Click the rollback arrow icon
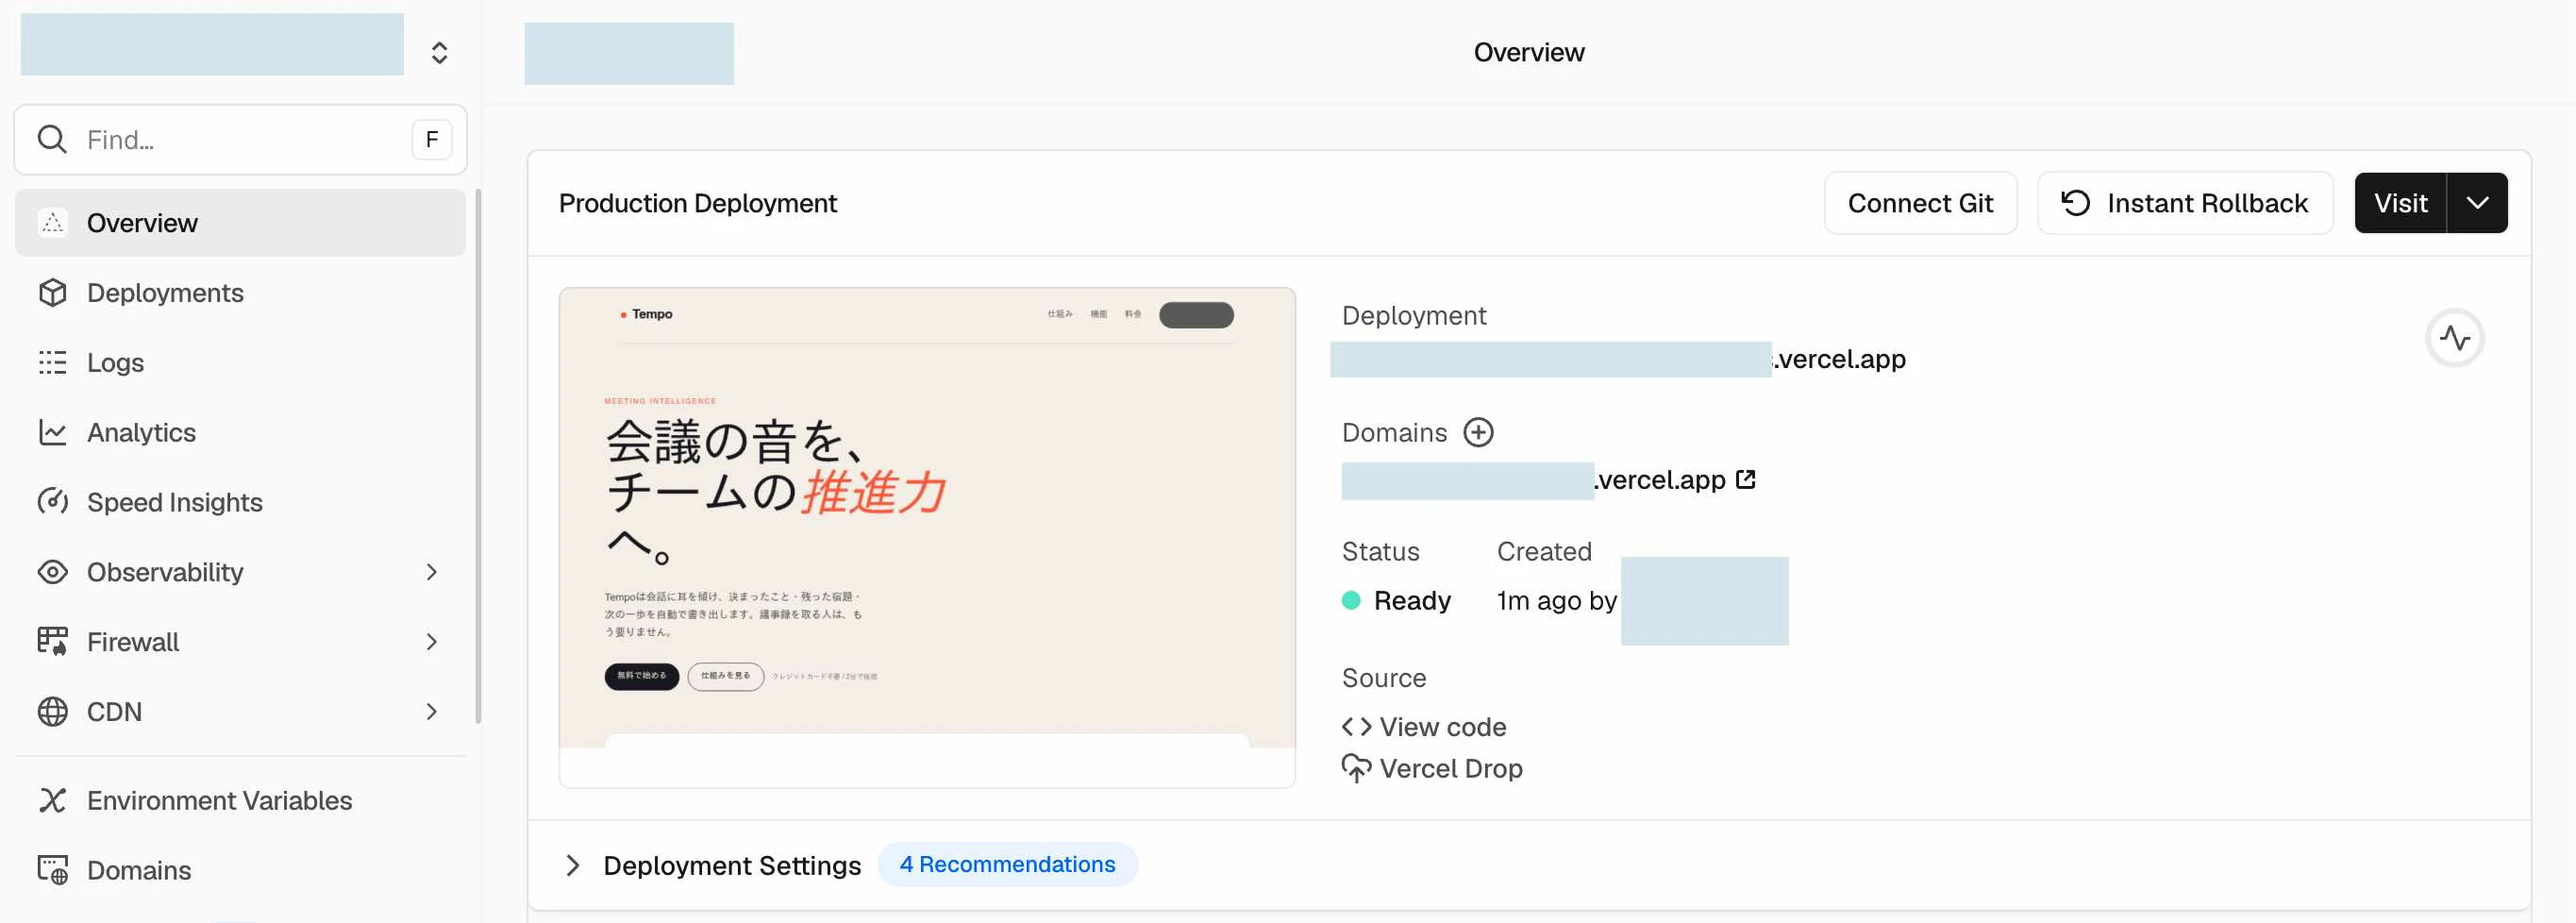Viewport: 2576px width, 923px height. point(2075,203)
